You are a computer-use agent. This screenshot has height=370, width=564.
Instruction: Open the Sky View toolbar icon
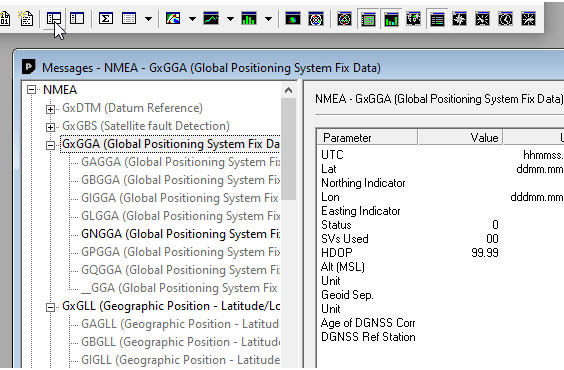point(345,19)
